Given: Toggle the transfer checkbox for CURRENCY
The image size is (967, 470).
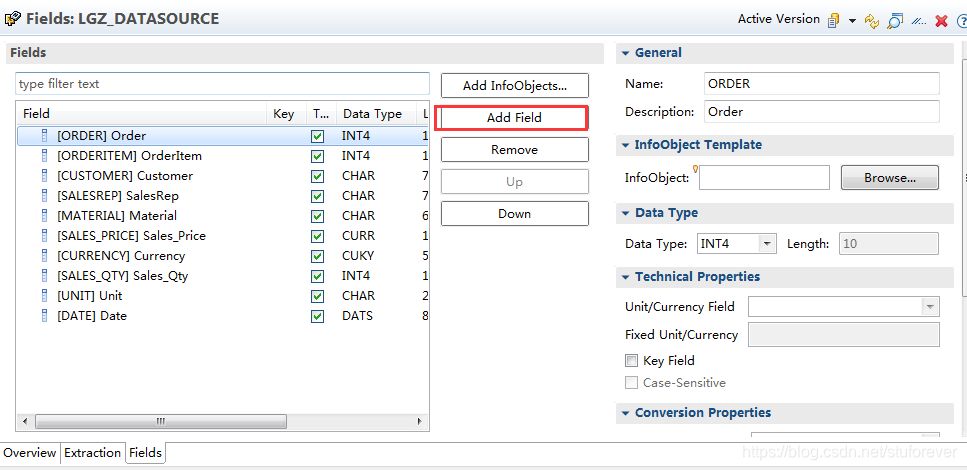Looking at the screenshot, I should (318, 256).
